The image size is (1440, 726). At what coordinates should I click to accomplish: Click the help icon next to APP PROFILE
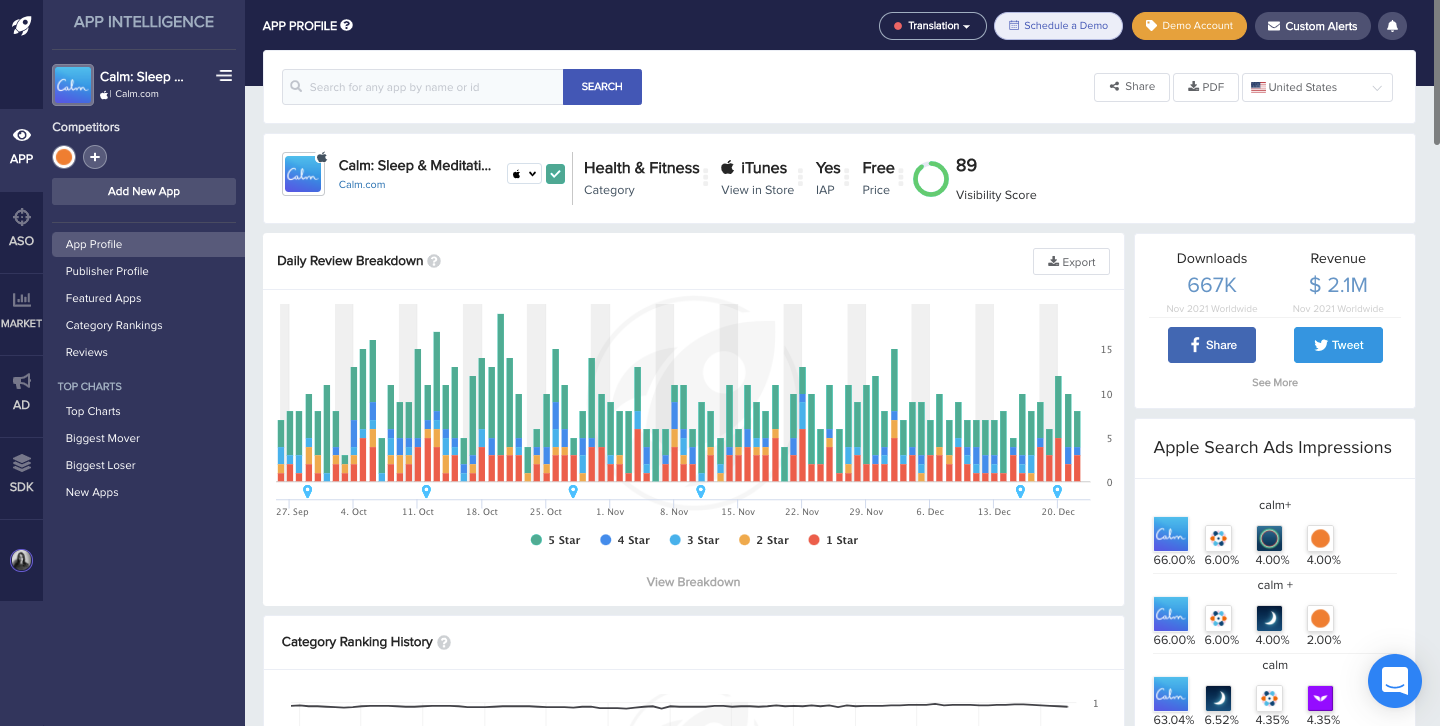pos(346,26)
